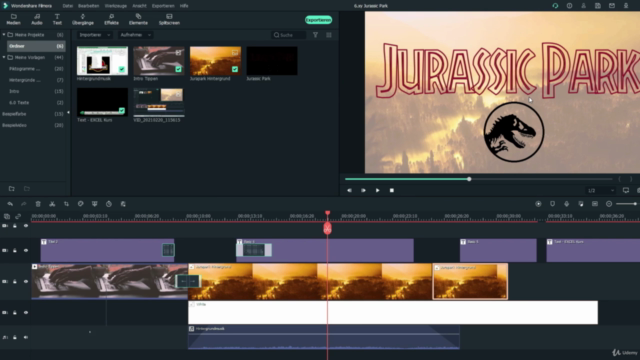This screenshot has width=640, height=360.
Task: Select the Ordner folder entry
Action: click(x=36, y=46)
